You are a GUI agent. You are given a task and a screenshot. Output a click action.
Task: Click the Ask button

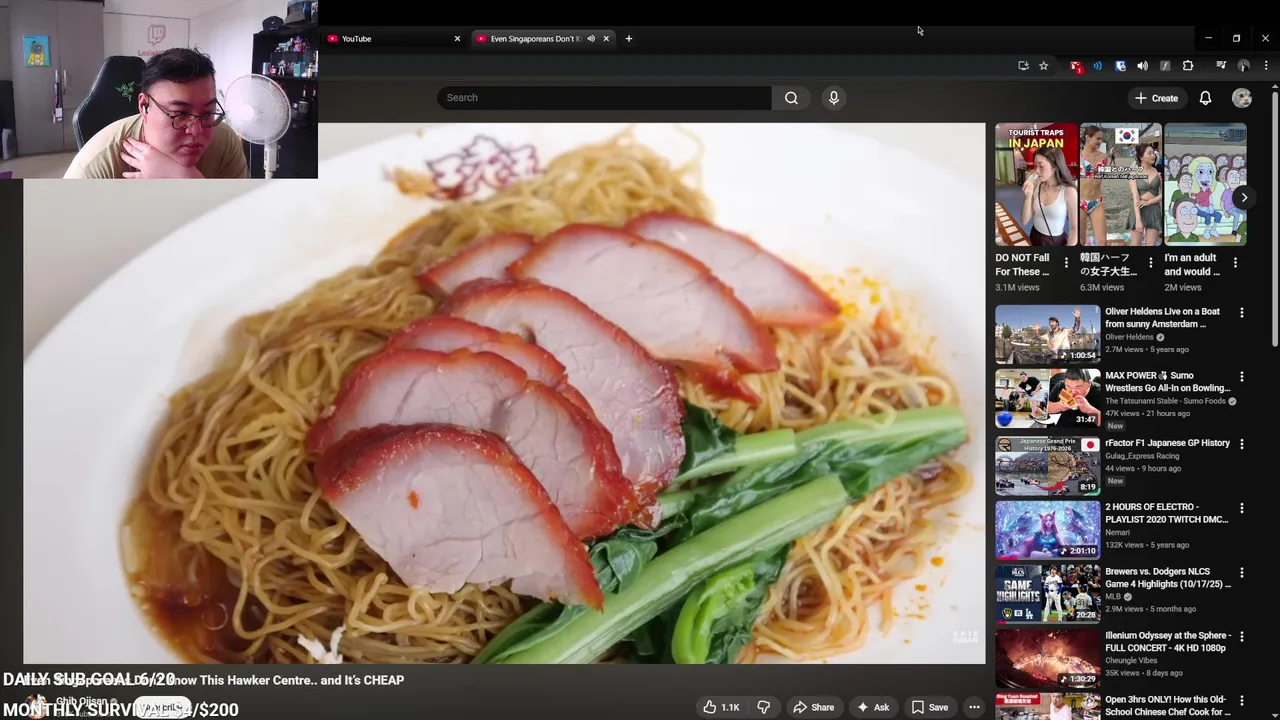point(872,707)
